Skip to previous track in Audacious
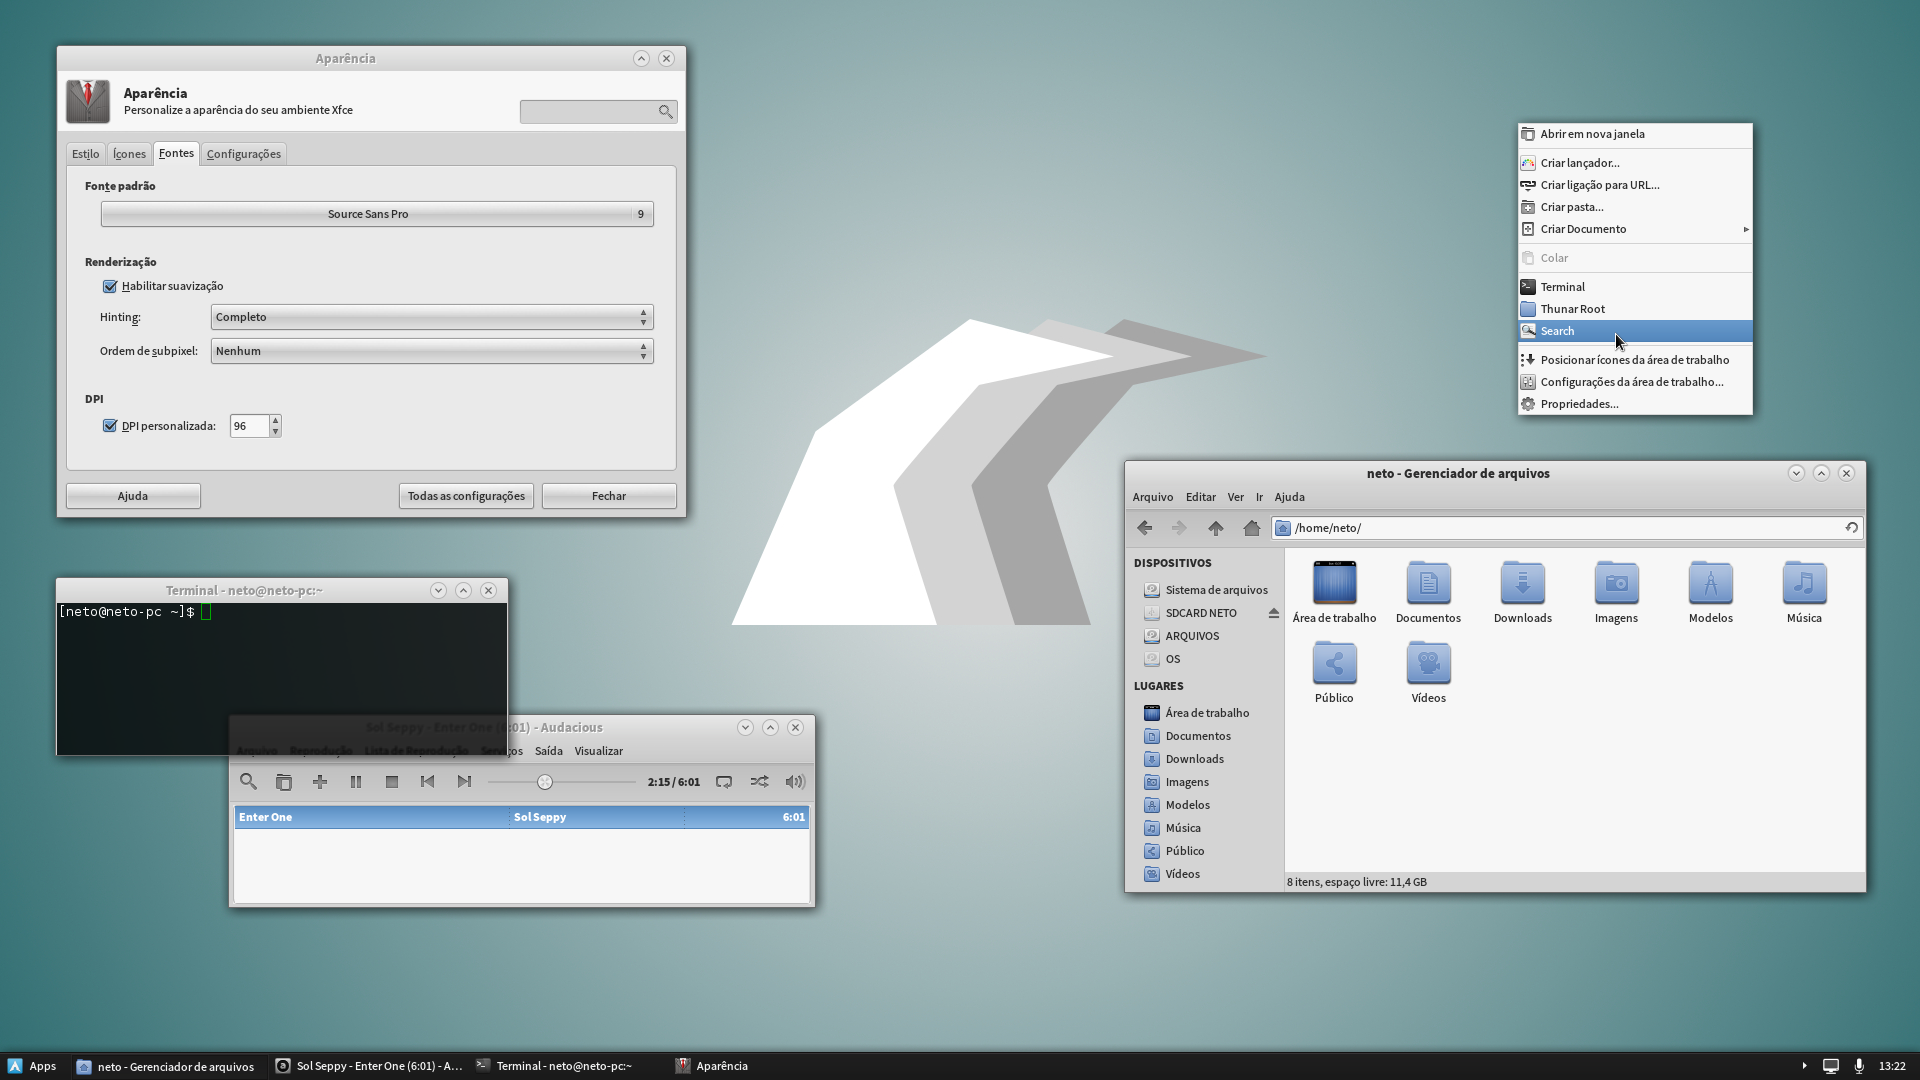Screen dimensions: 1920x1080 [x=428, y=782]
